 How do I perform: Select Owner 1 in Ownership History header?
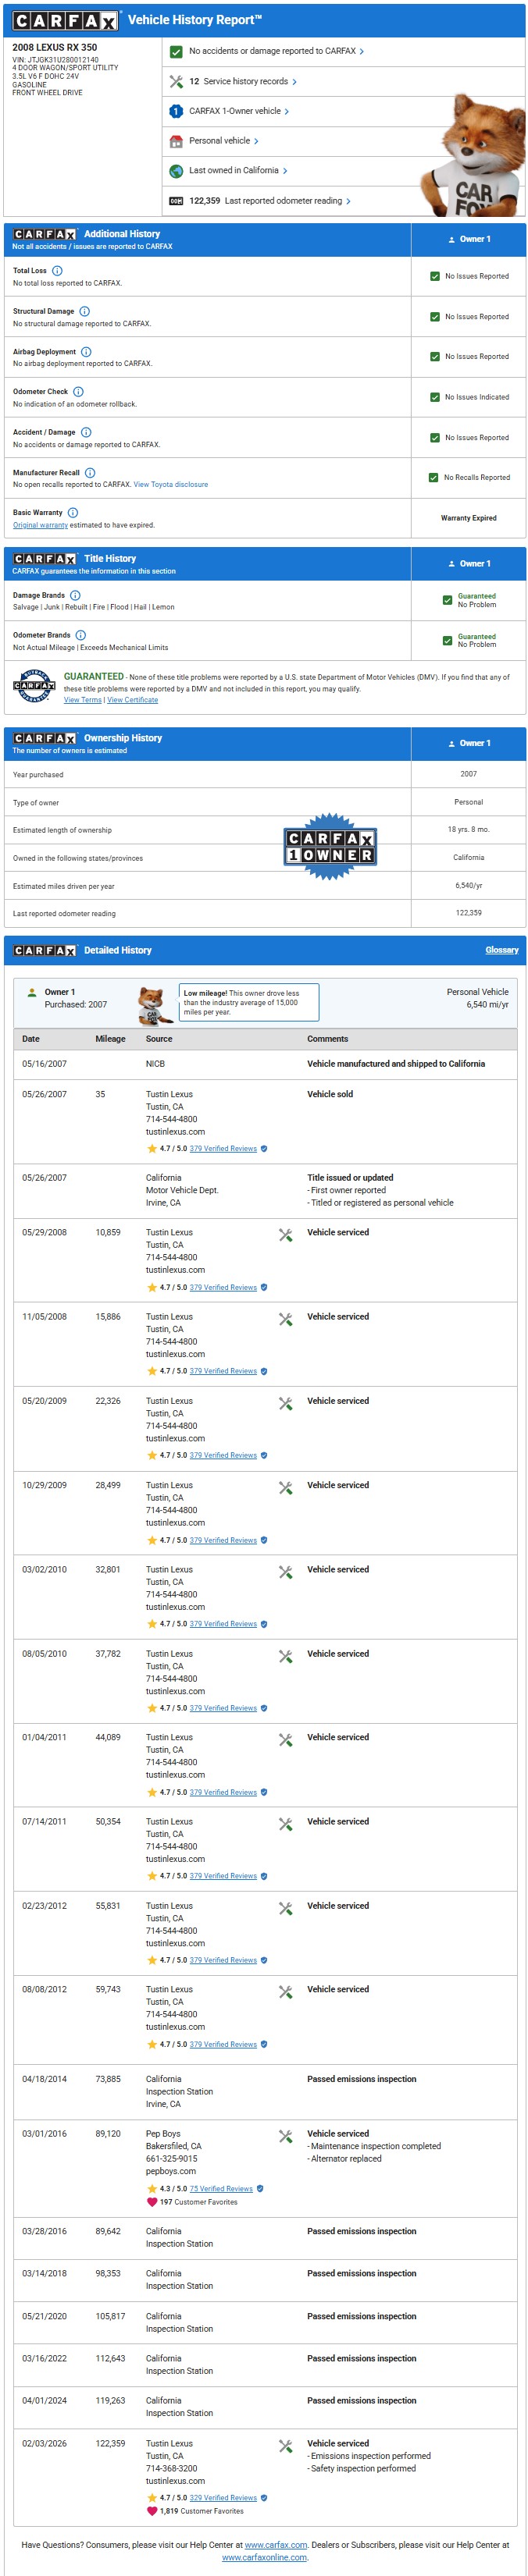tap(468, 743)
